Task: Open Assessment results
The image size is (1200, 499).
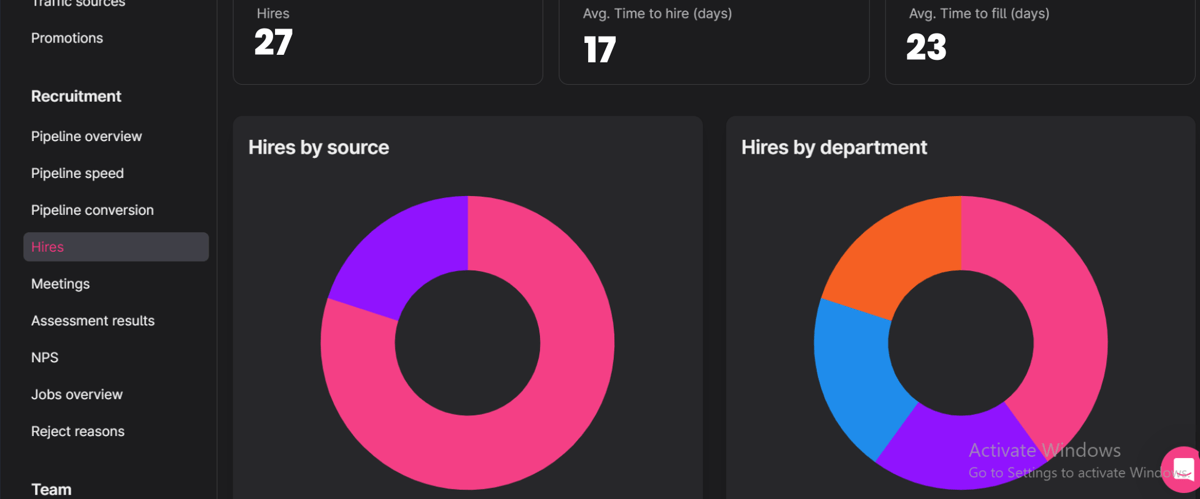Action: point(92,321)
